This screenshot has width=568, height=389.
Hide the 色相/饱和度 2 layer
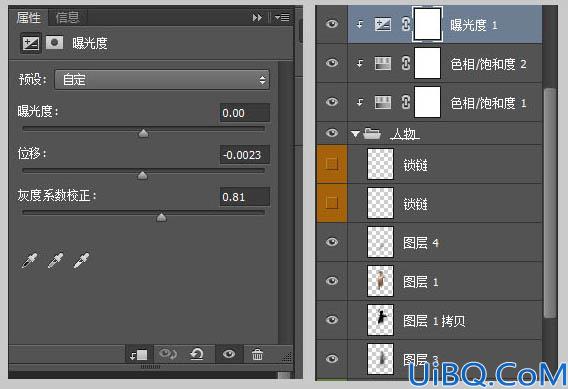[x=332, y=63]
